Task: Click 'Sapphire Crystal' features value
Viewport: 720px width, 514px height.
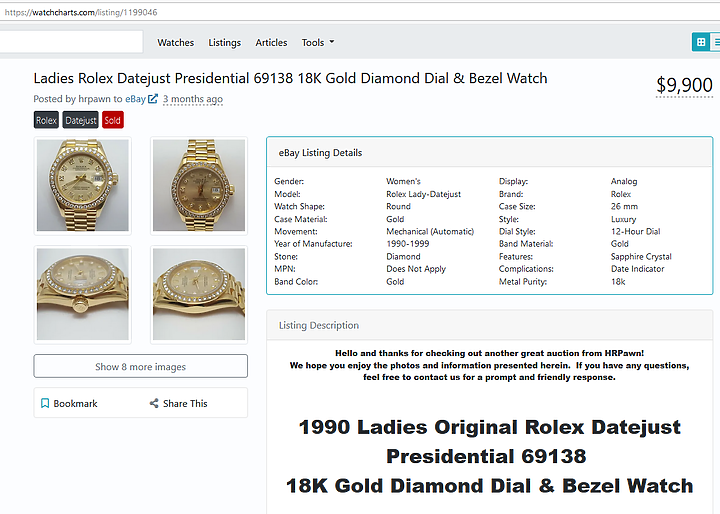Action: pos(641,256)
